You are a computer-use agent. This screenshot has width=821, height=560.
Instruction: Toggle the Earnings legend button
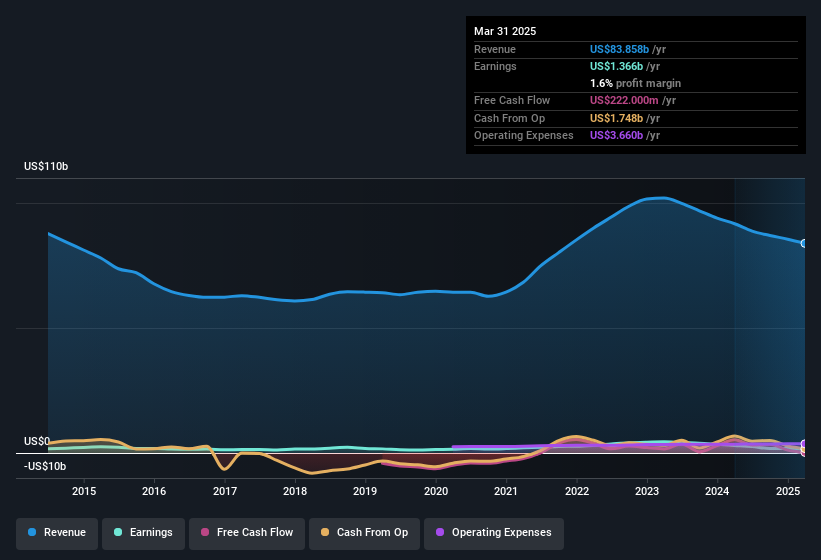point(143,533)
